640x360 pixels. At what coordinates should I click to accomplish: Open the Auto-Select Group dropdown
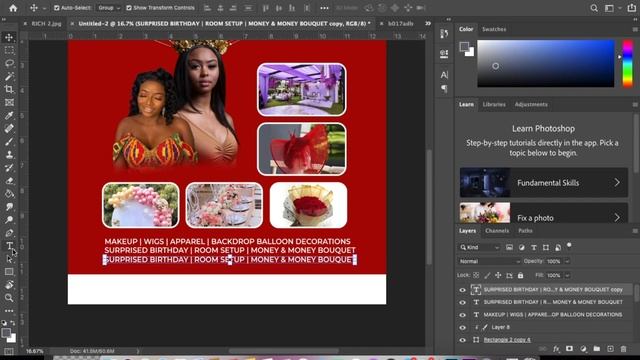pos(108,8)
